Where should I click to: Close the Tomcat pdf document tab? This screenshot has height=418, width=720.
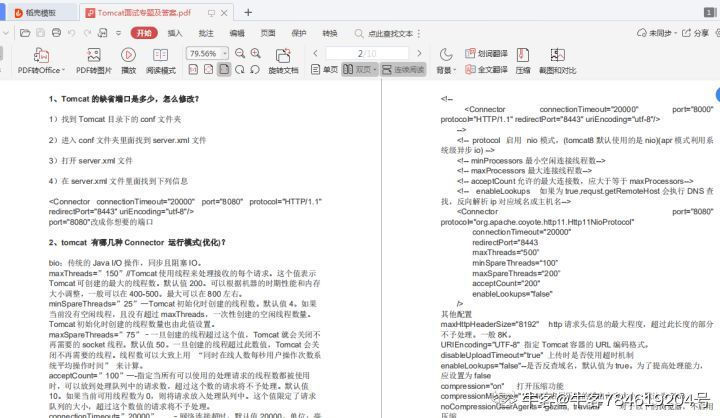tap(224, 13)
